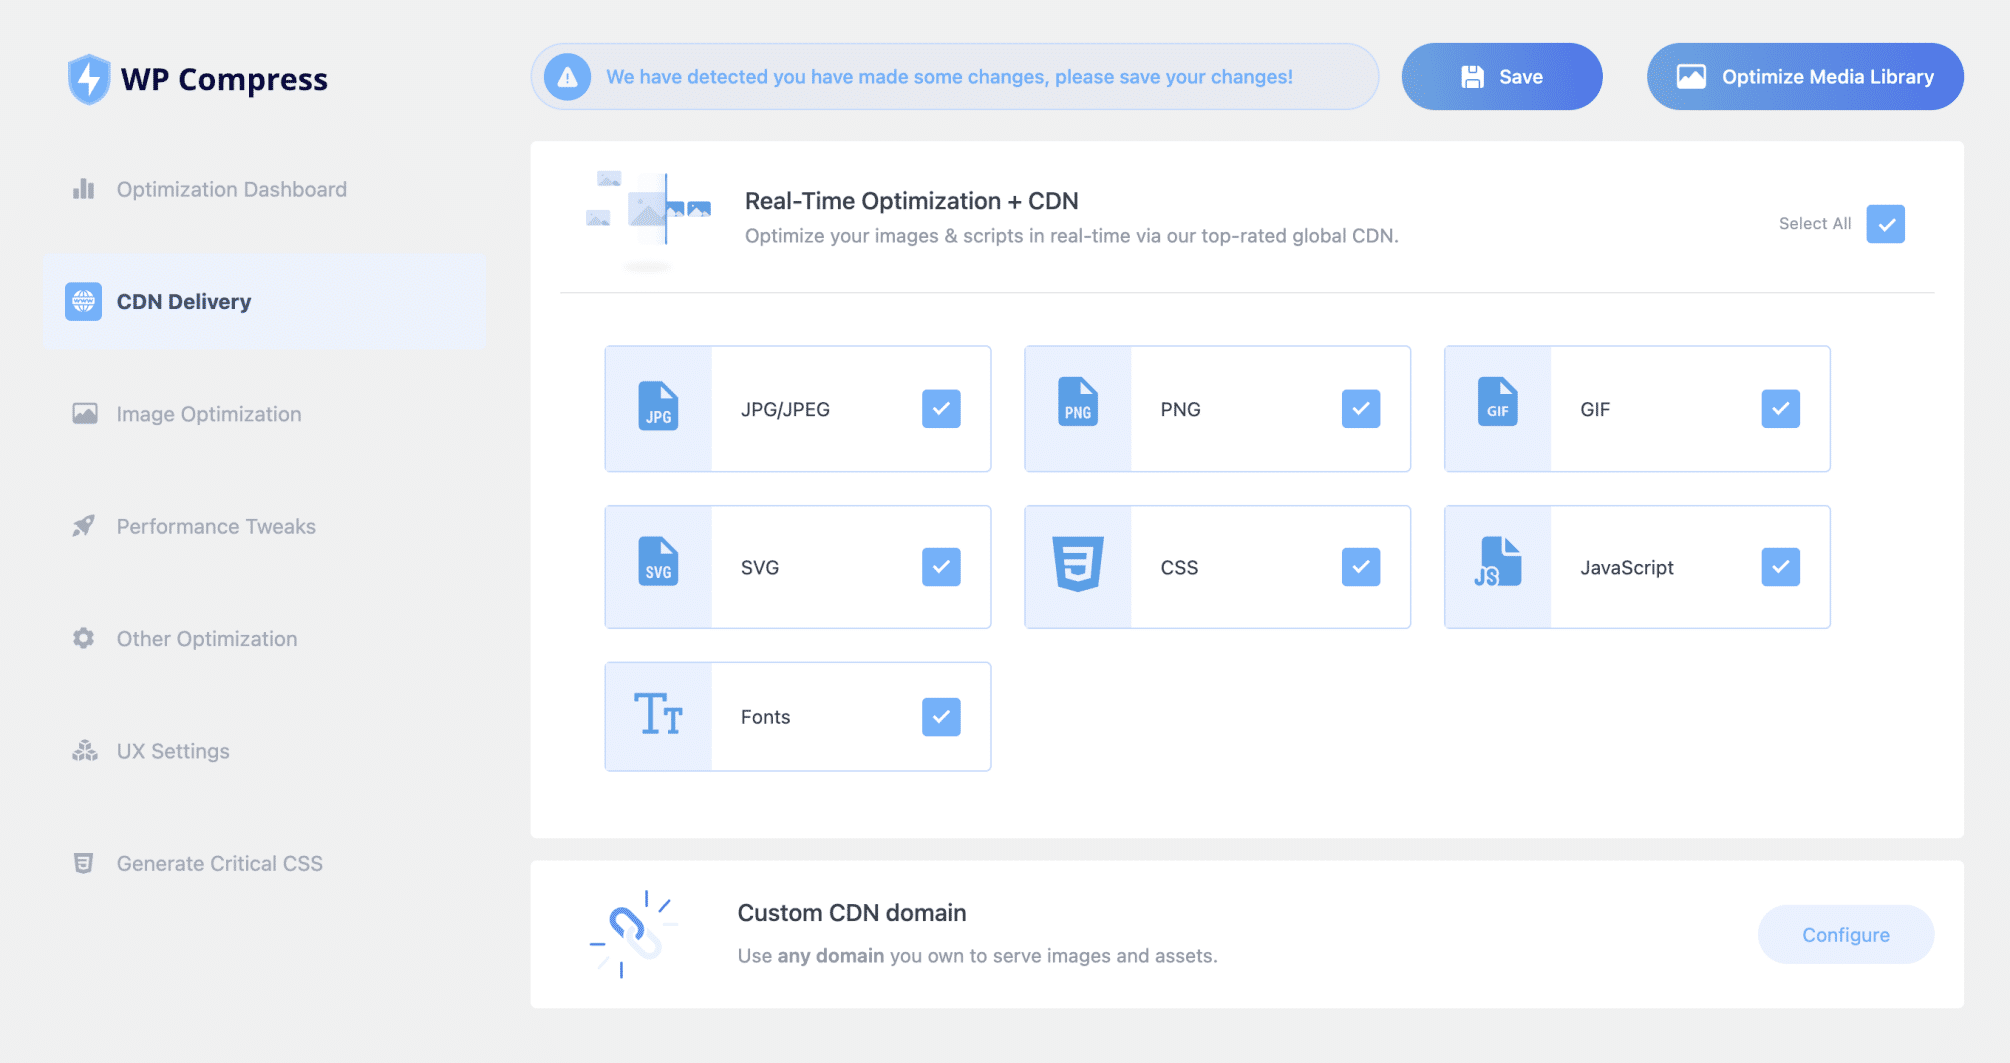Go to Image Optimization section
Viewport: 2010px width, 1063px height.
pos(265,414)
